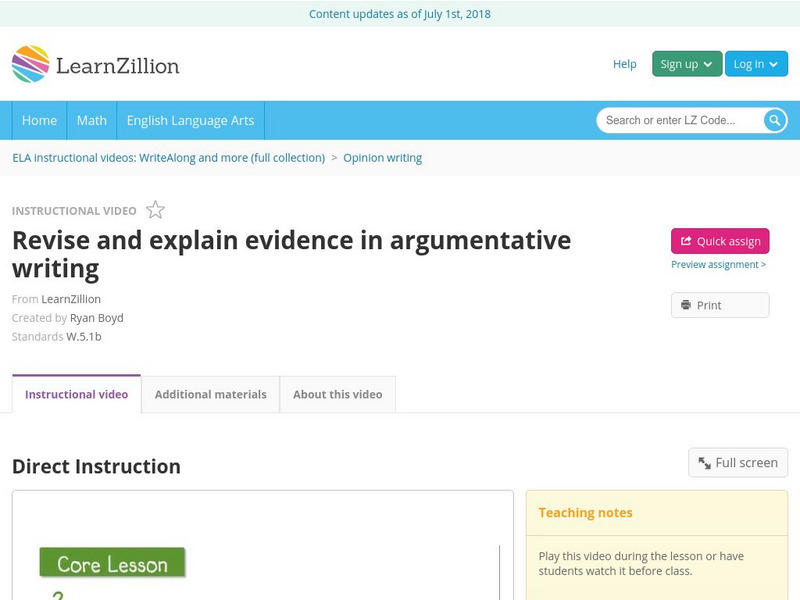Click the expand icon on Full screen button
The image size is (800, 600).
(706, 462)
